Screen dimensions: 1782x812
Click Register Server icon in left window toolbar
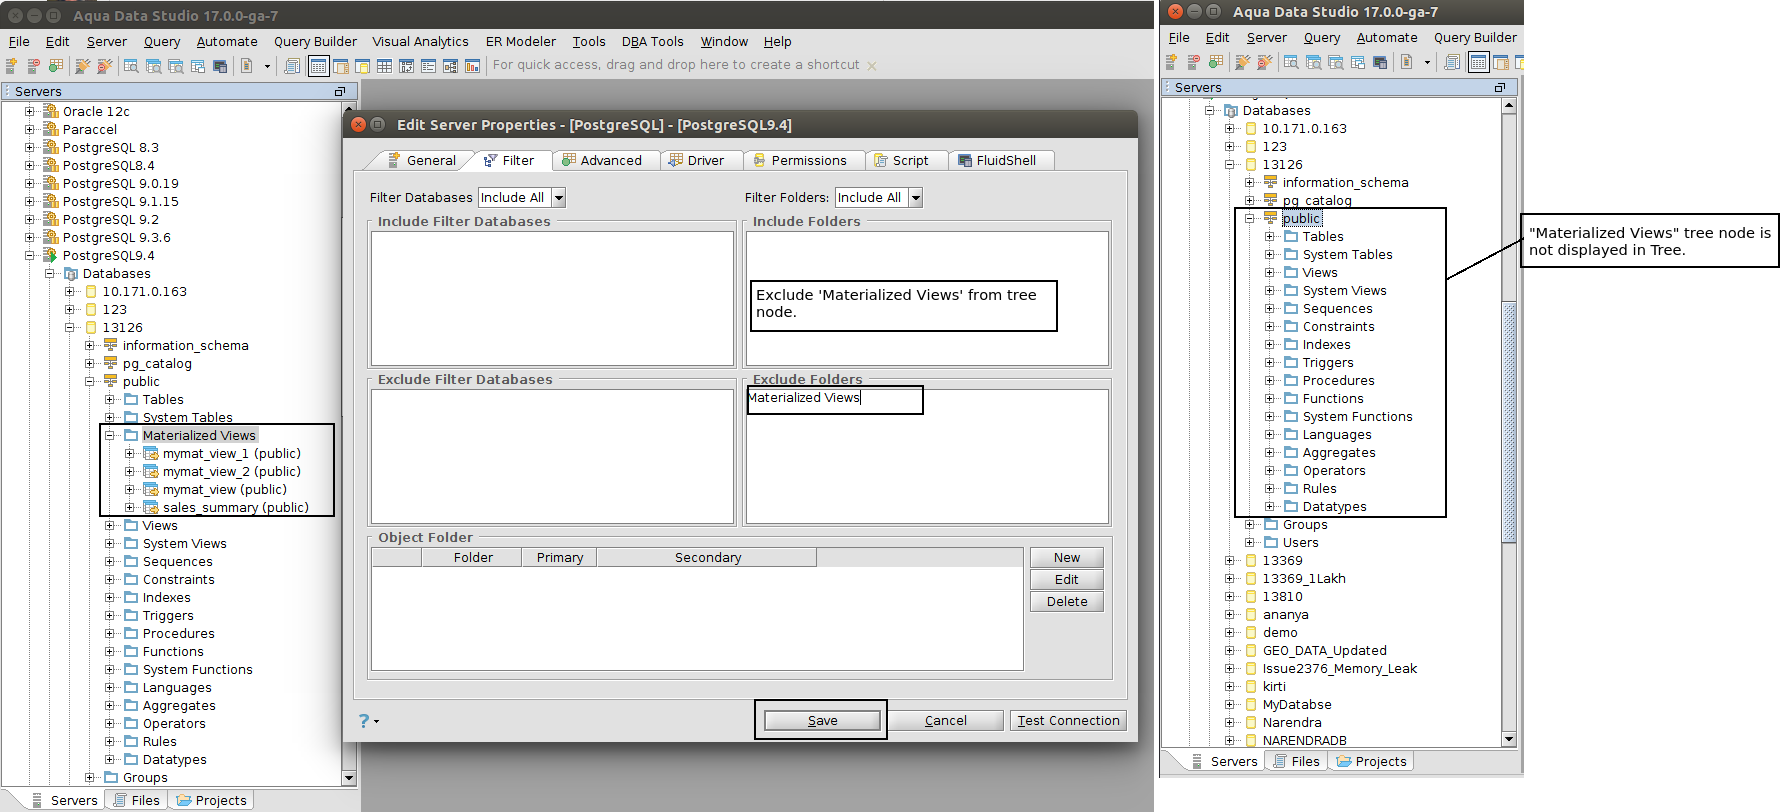(11, 66)
